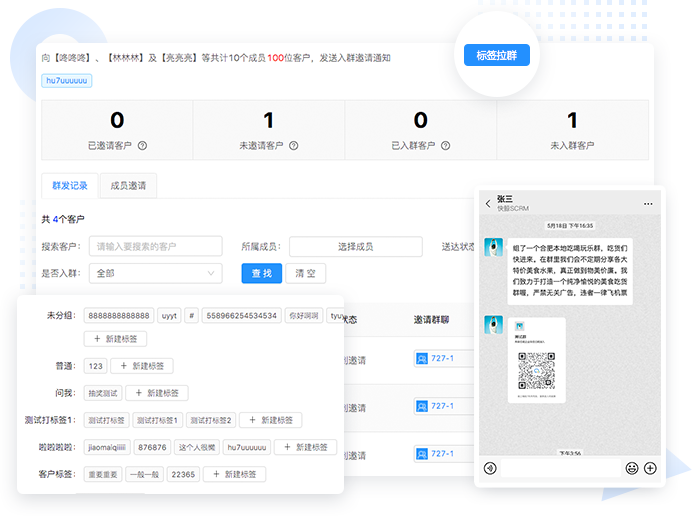This screenshot has width=692, height=516.
Task: Toggle the 抽奖测试 tag selection
Action: 101,394
